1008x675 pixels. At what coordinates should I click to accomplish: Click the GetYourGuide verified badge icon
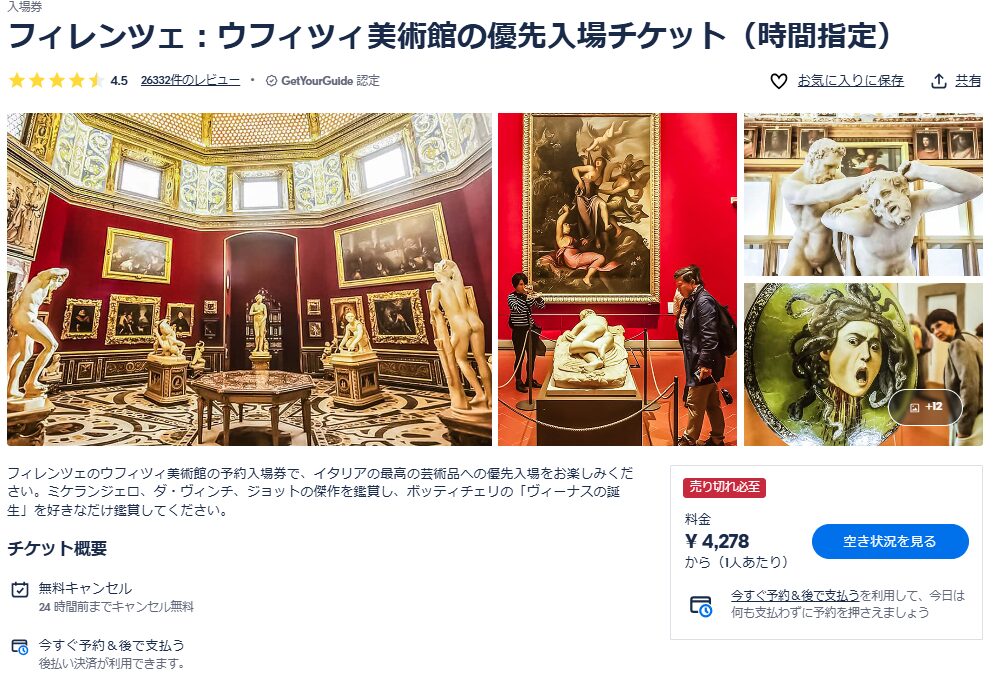pyautogui.click(x=271, y=81)
